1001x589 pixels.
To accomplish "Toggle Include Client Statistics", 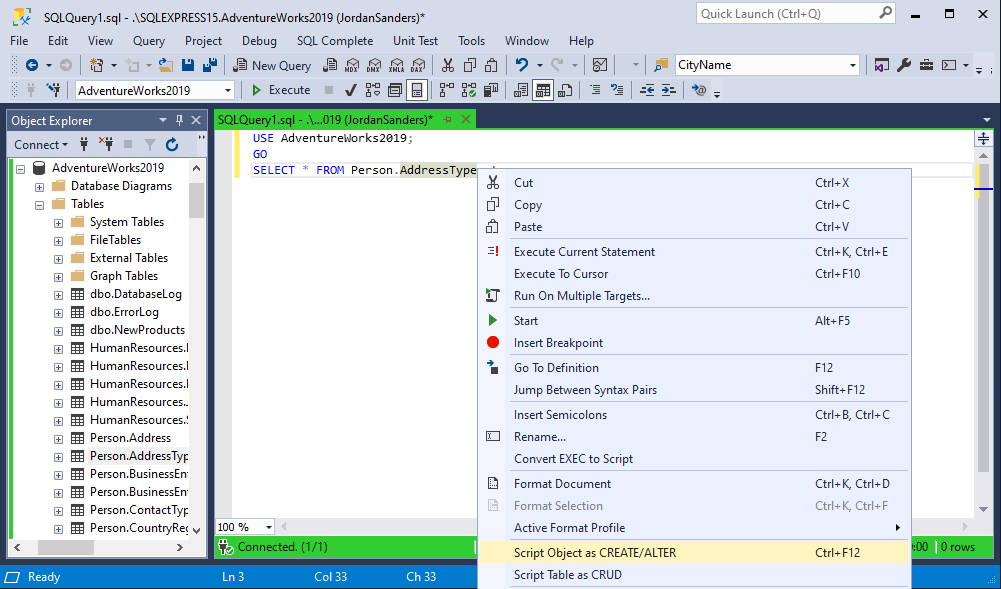I will [x=491, y=90].
